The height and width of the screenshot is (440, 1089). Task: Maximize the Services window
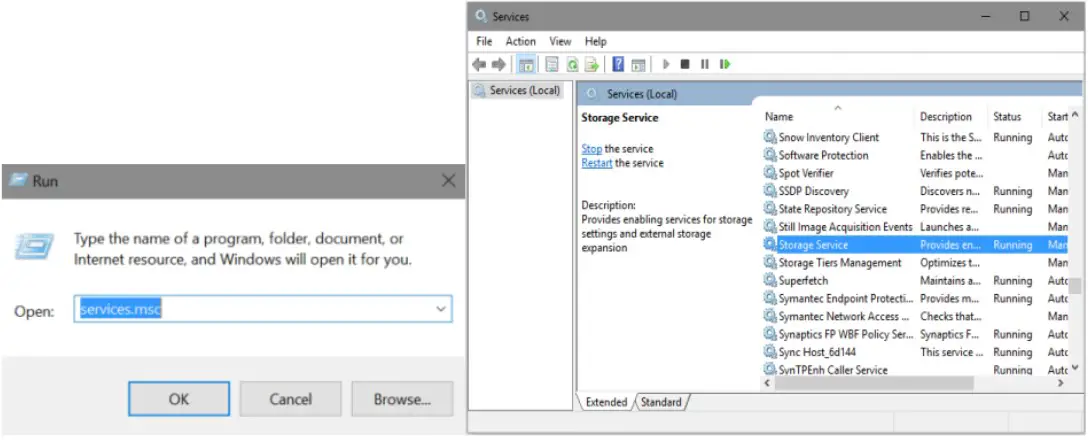(1024, 16)
